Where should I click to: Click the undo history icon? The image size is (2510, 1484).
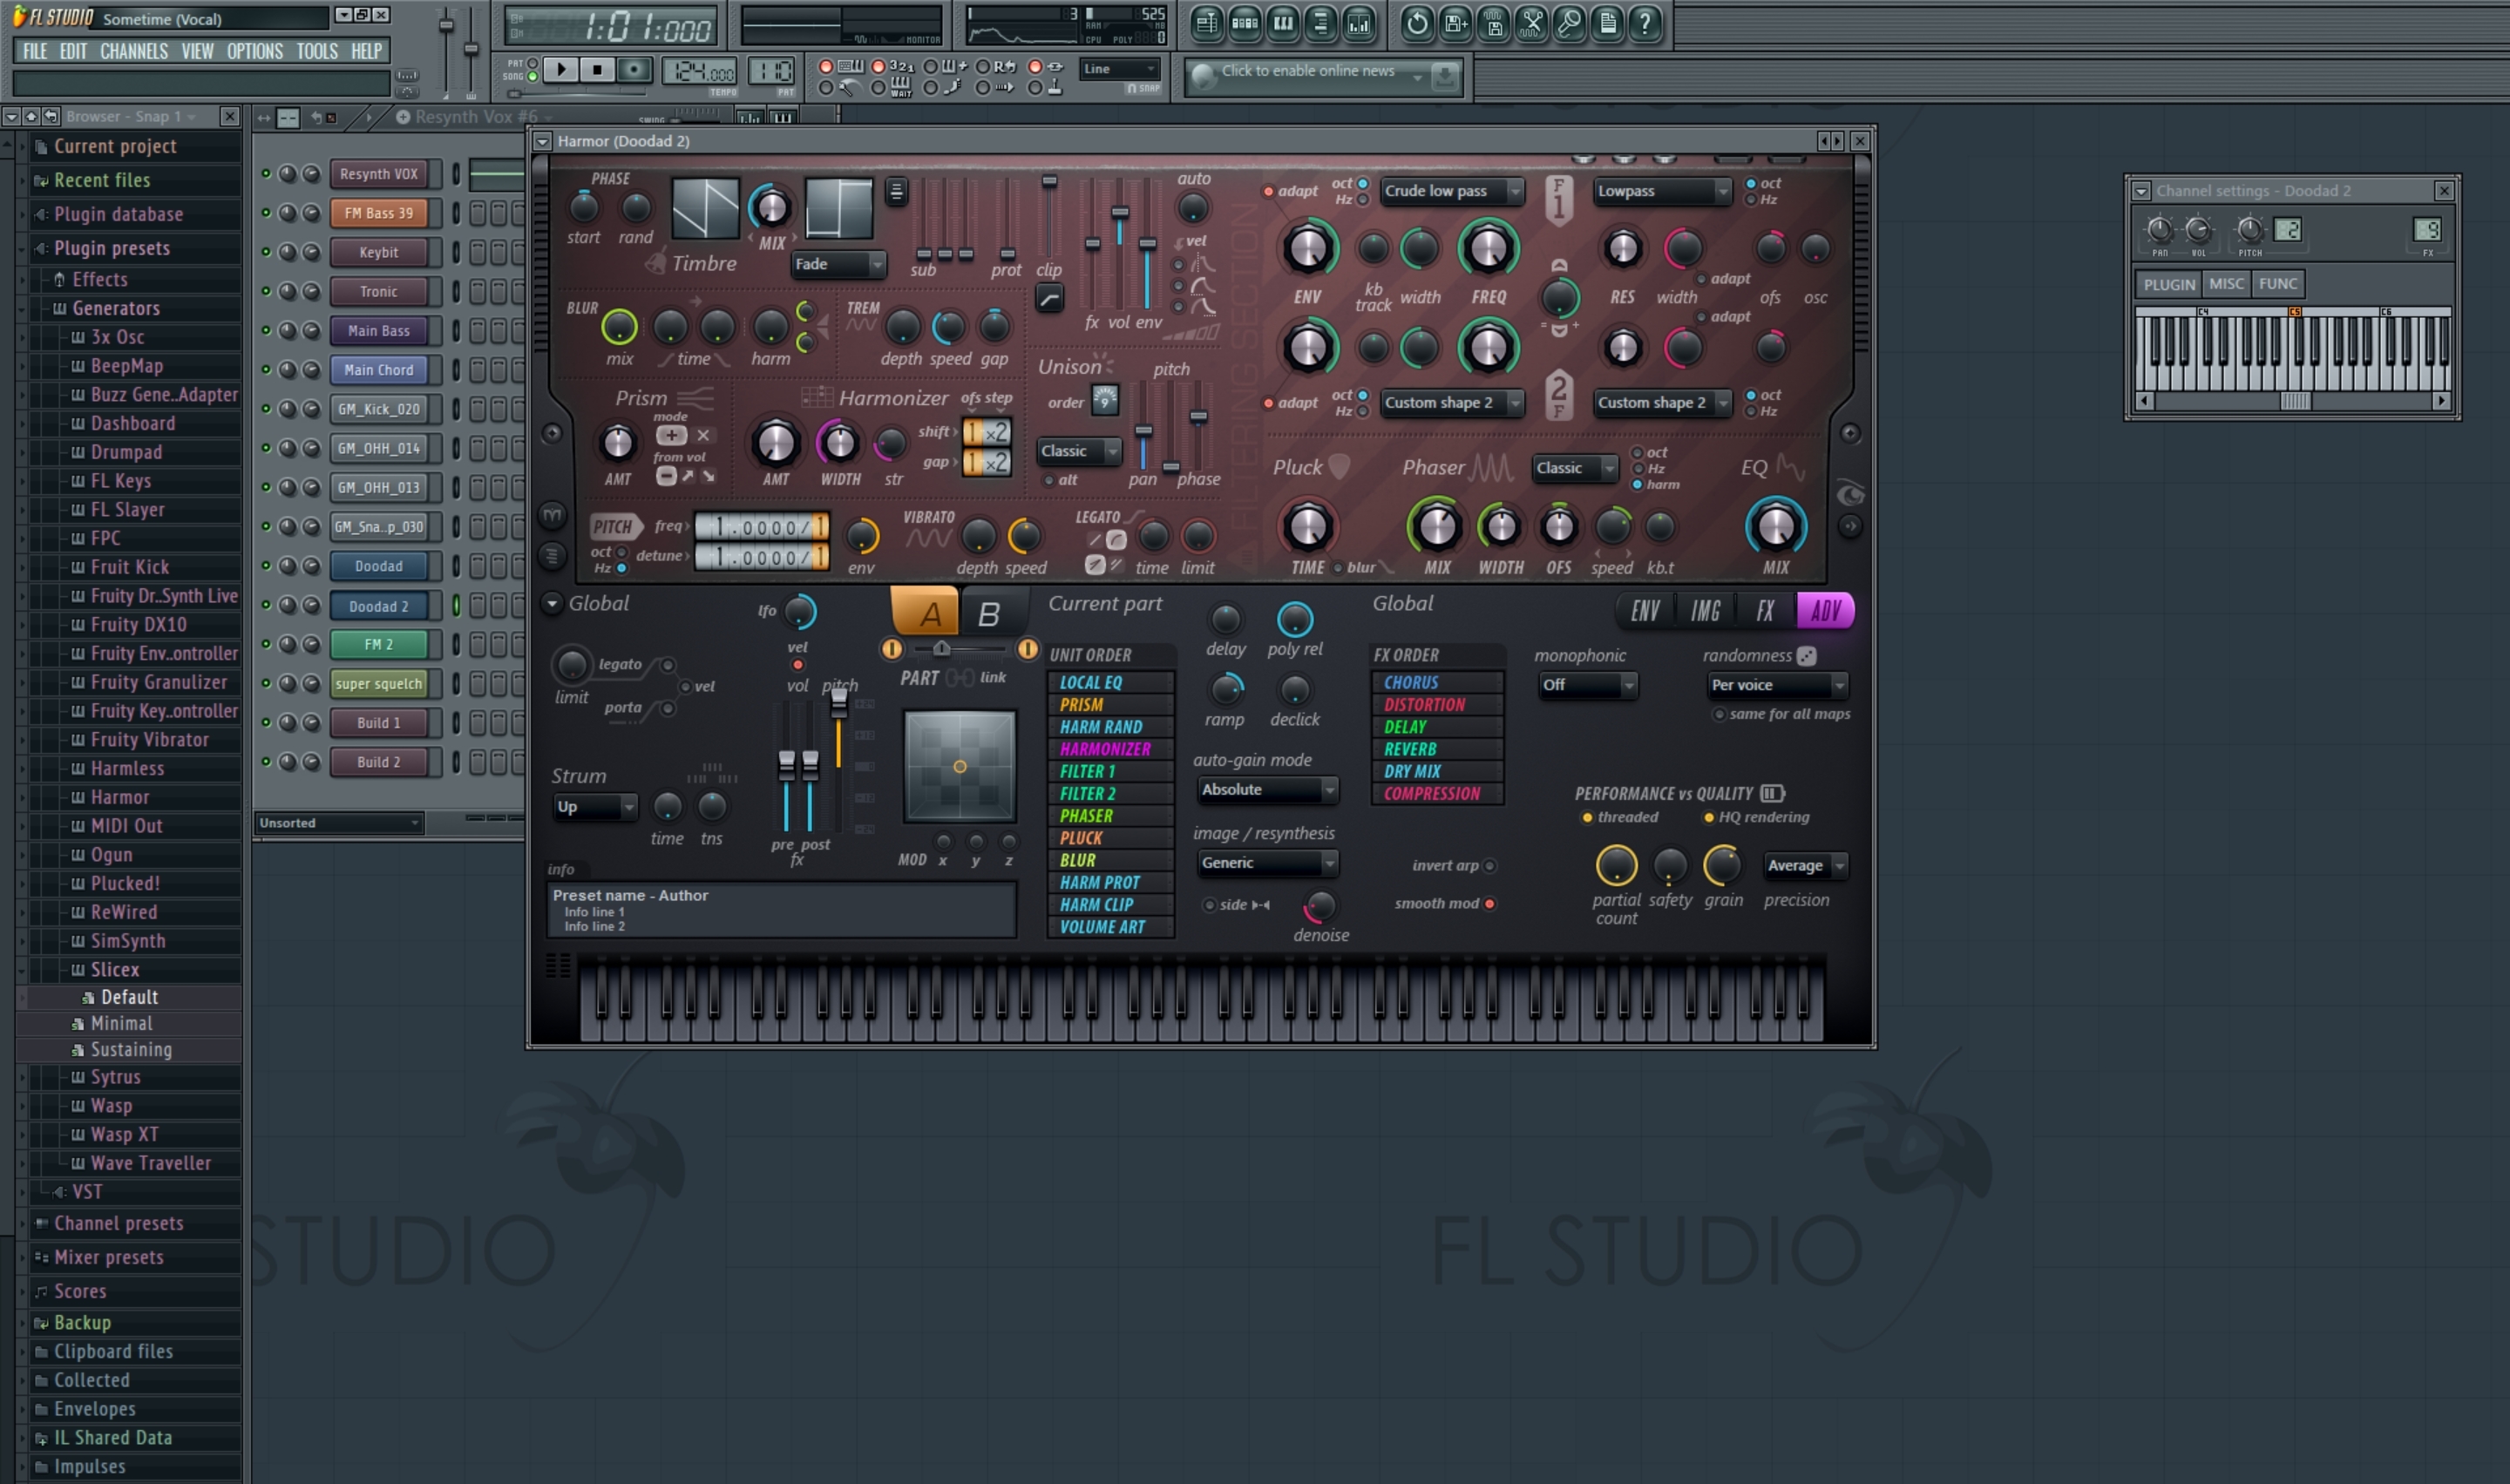coord(1416,23)
